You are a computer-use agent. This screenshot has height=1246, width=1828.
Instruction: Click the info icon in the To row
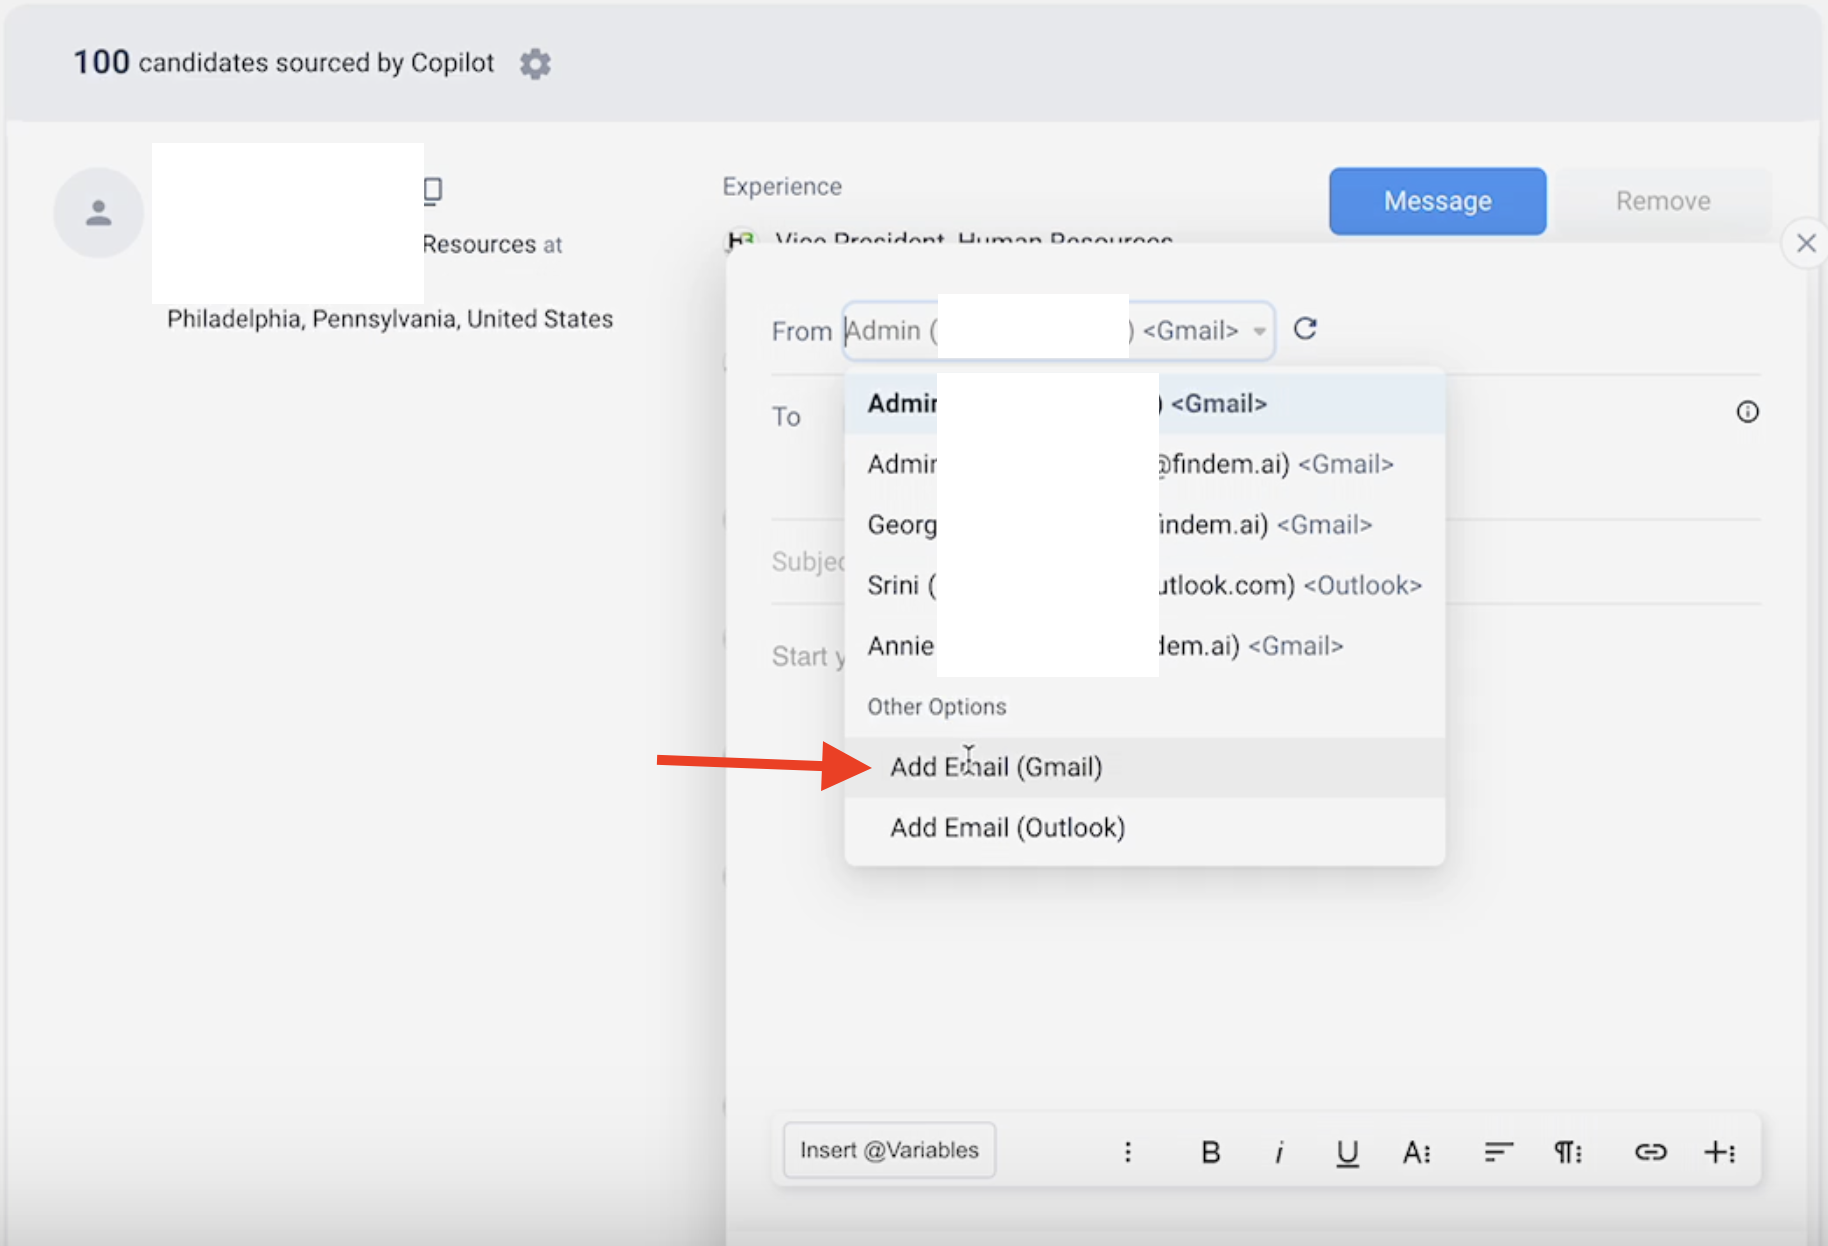coord(1747,412)
